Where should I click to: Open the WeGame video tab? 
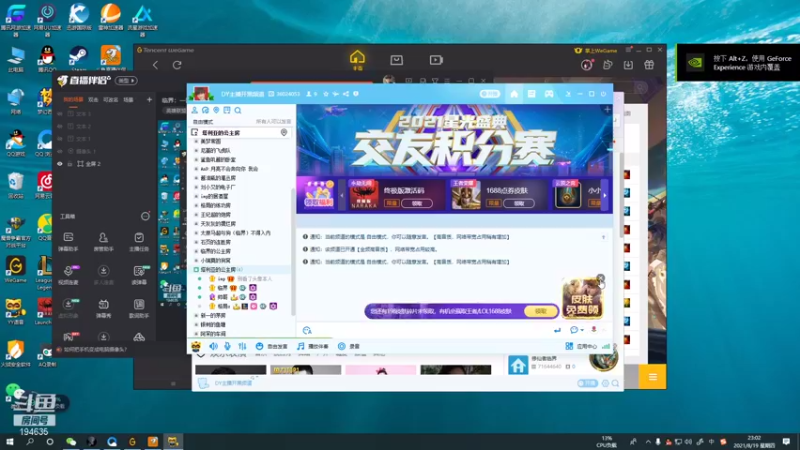(x=436, y=60)
